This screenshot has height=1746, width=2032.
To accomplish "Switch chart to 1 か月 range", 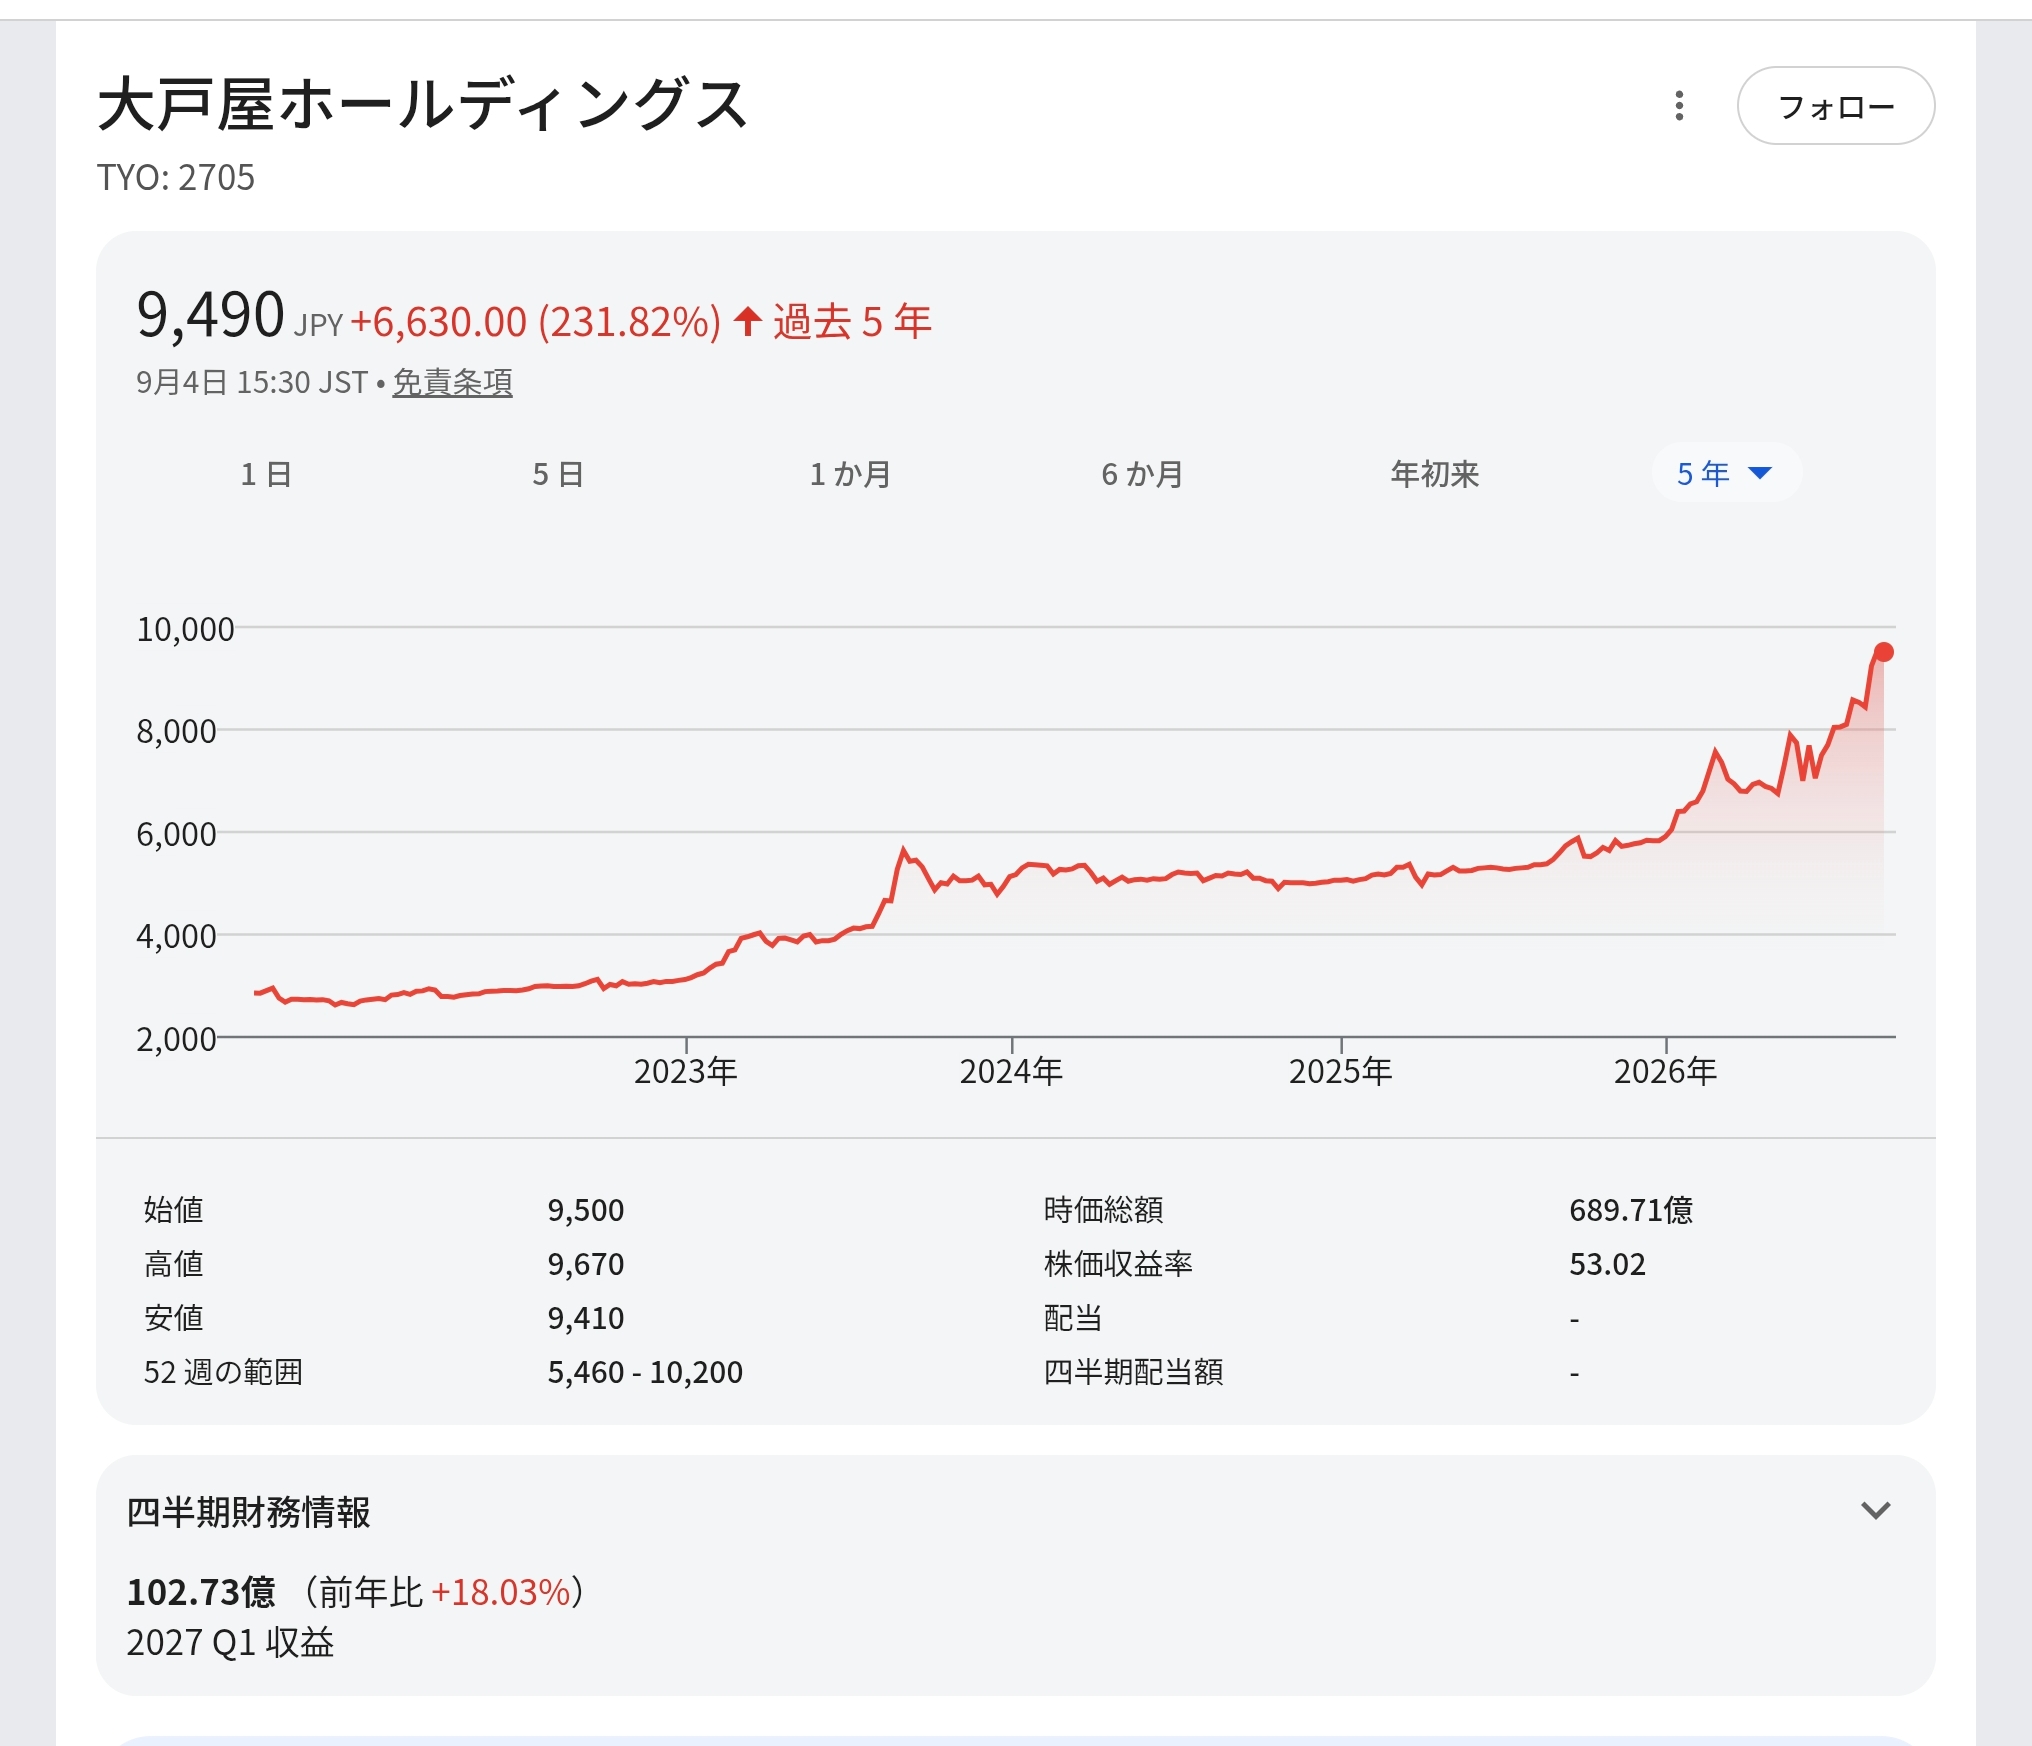I will 850,474.
